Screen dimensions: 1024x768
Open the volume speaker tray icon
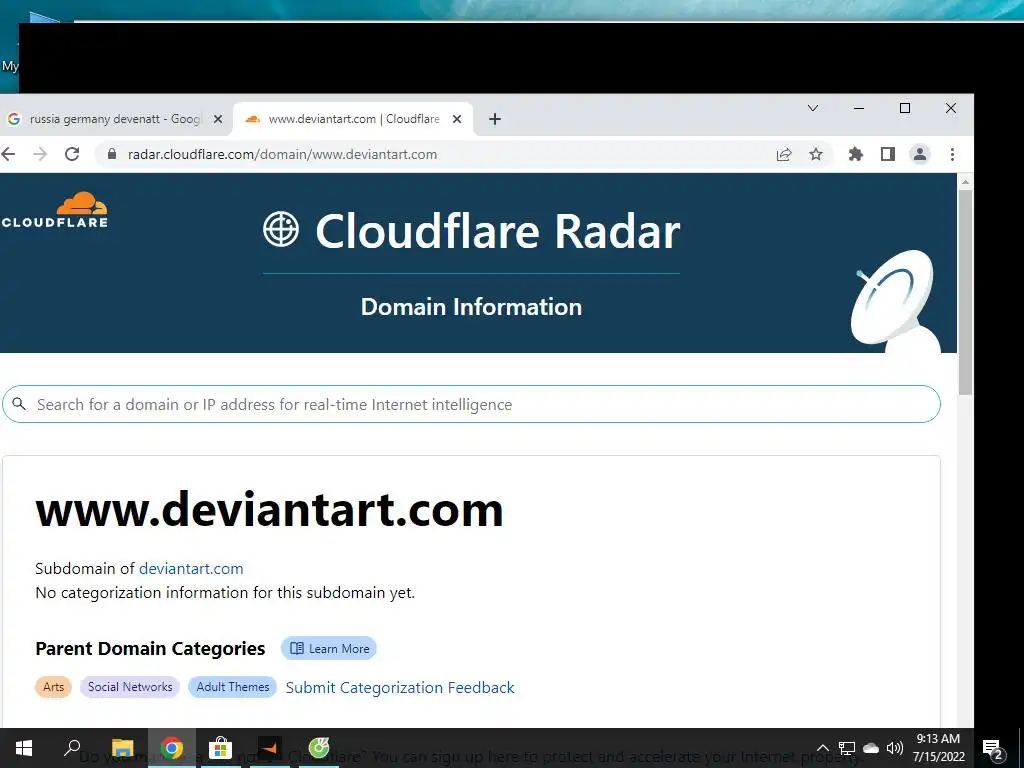point(895,748)
